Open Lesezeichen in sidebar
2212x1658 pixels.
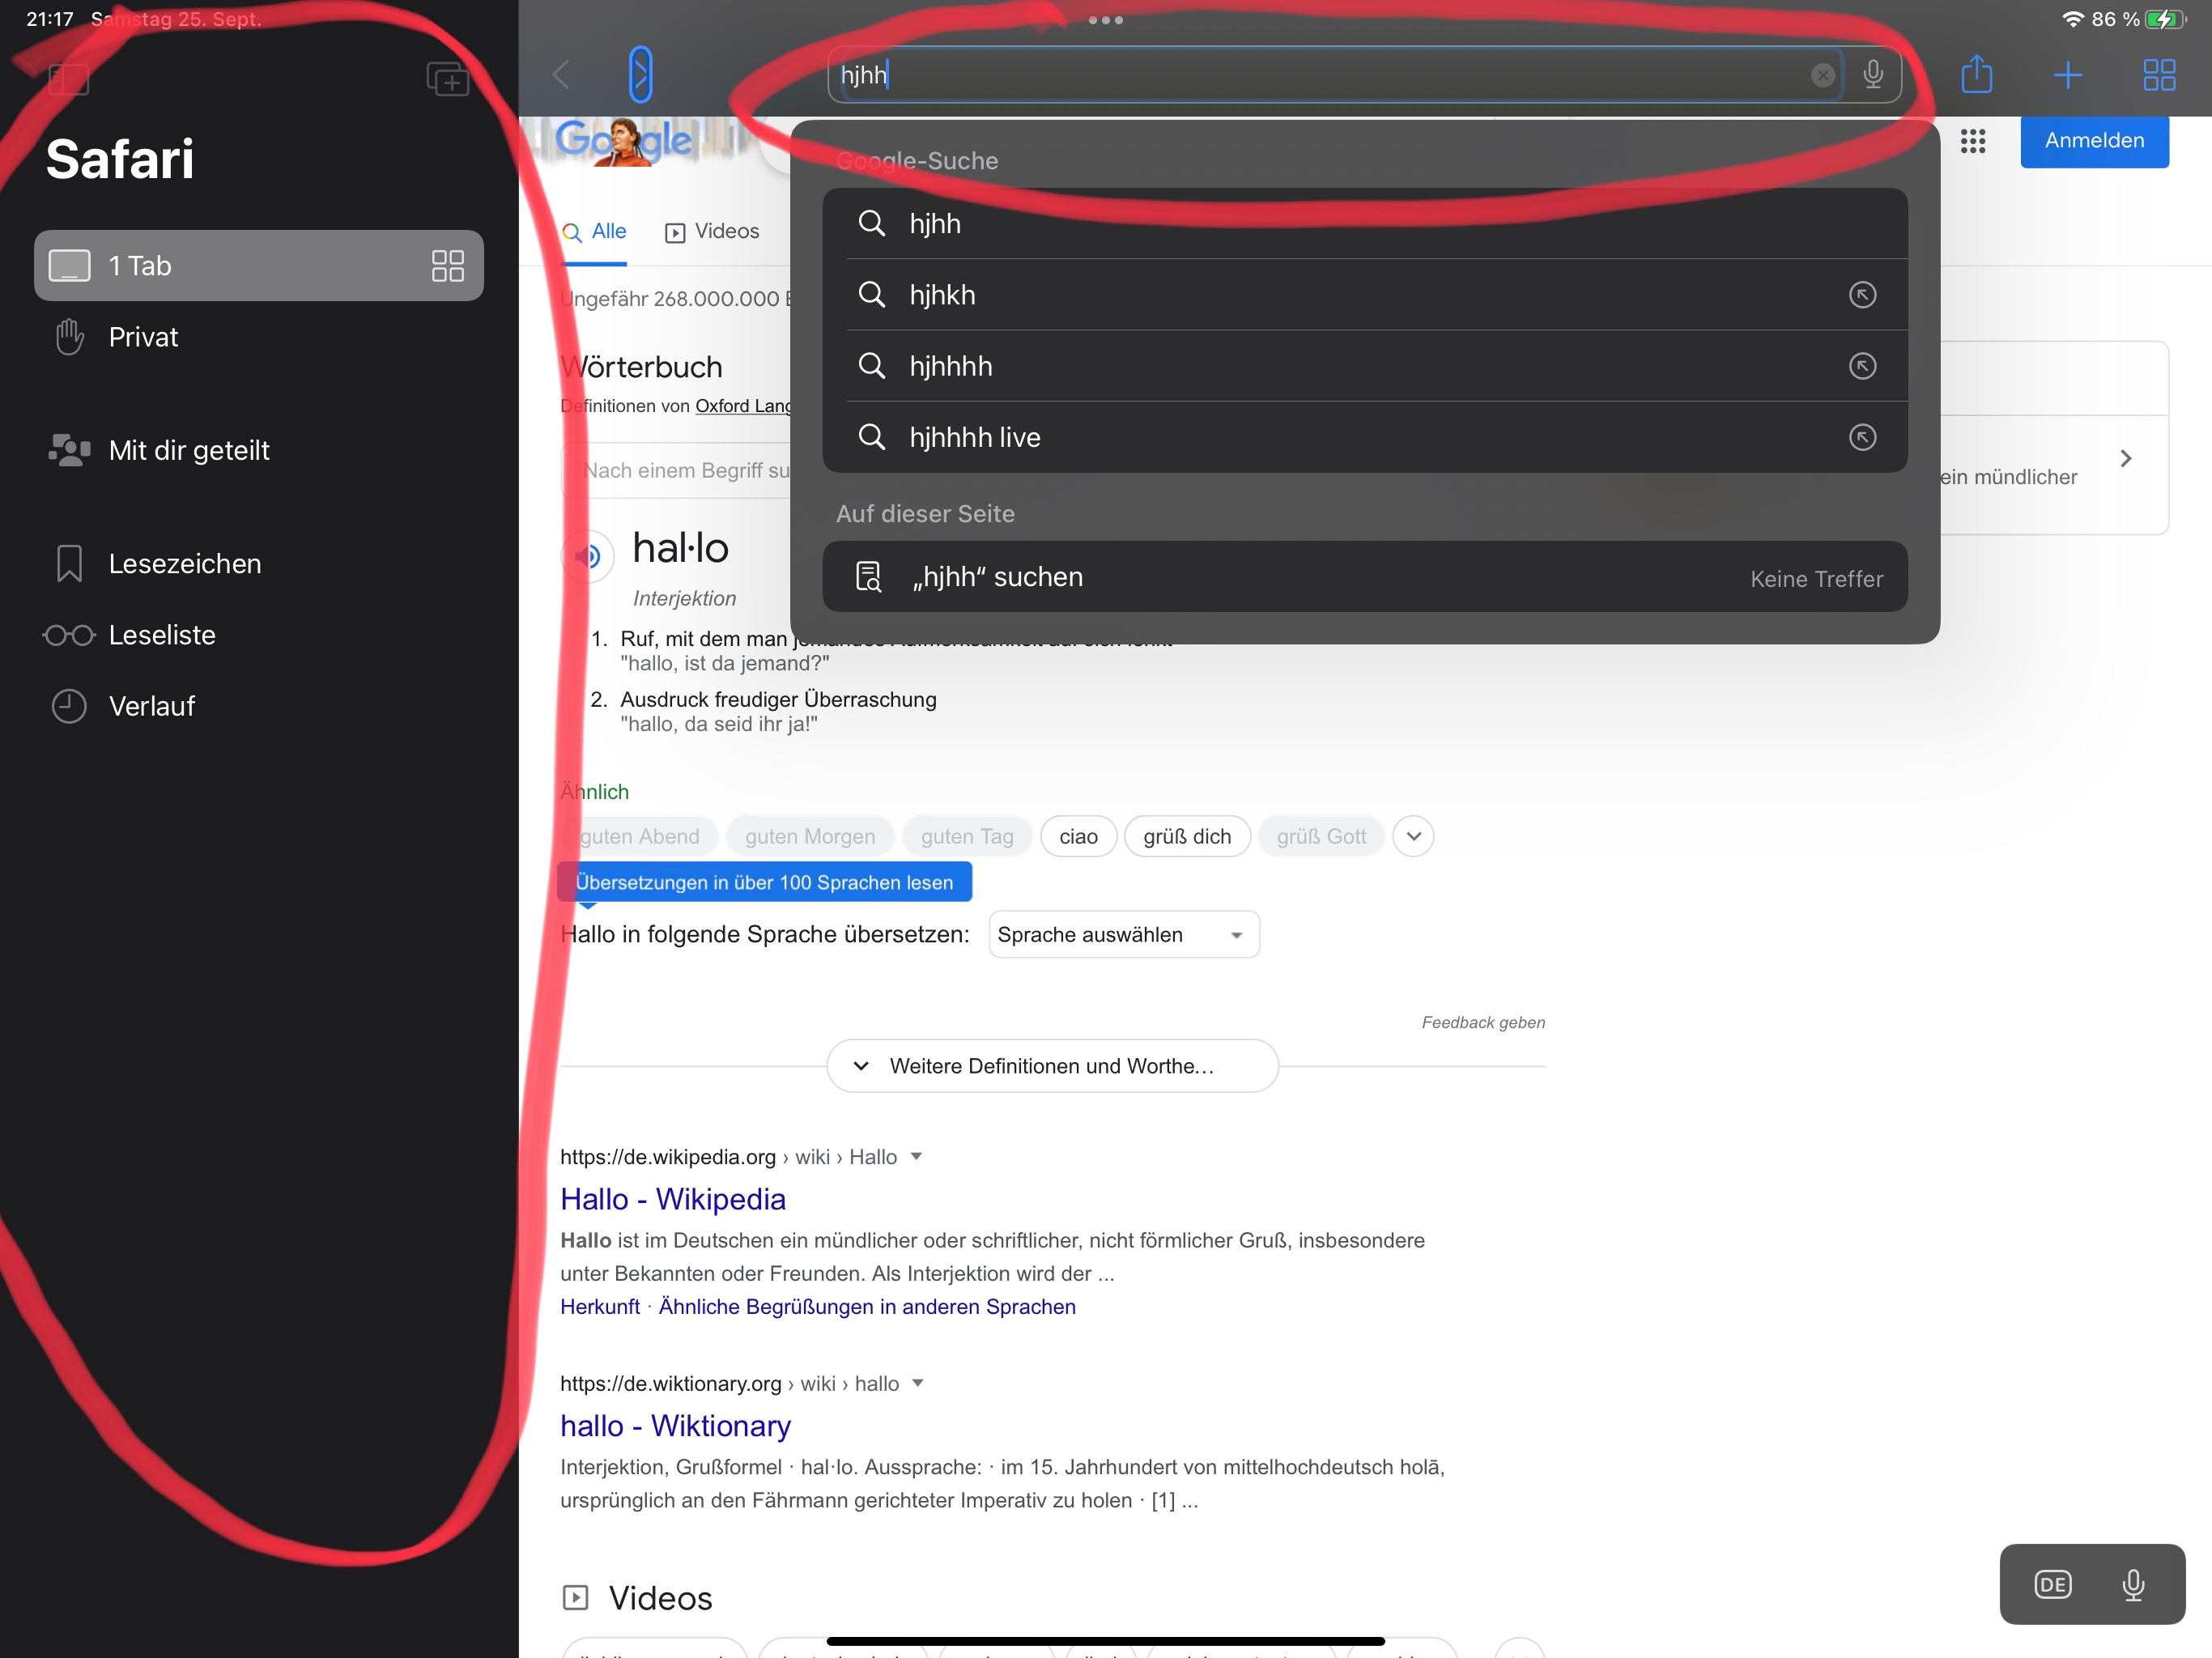point(184,564)
